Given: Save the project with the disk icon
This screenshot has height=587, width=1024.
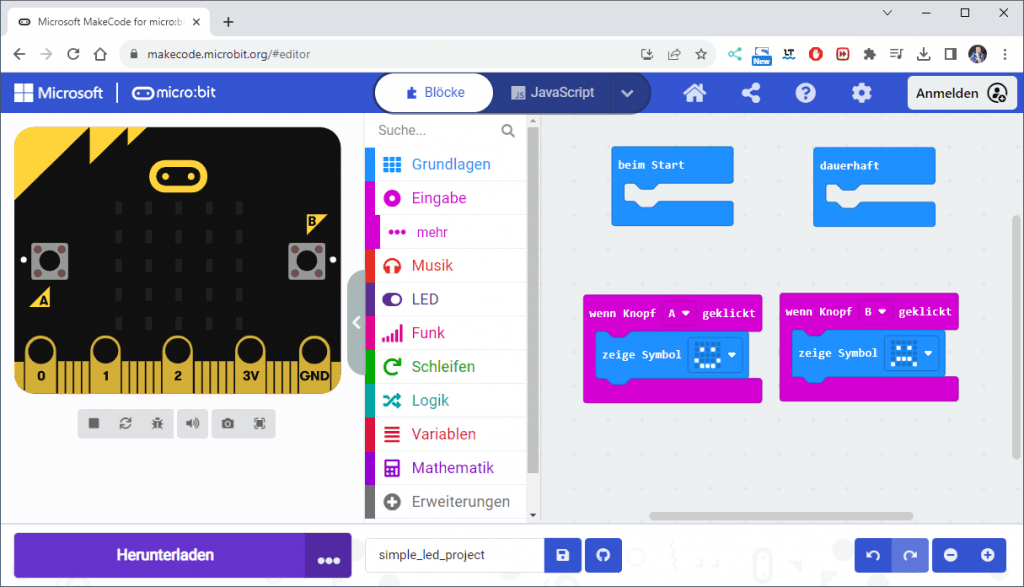Looking at the screenshot, I should [x=562, y=555].
